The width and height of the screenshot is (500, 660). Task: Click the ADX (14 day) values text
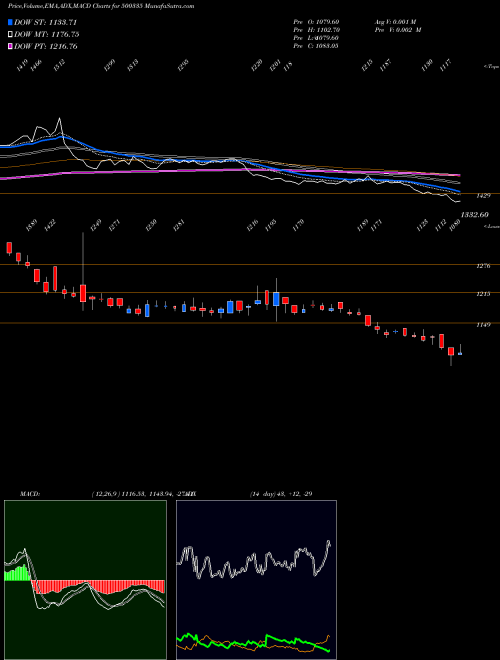tap(281, 494)
